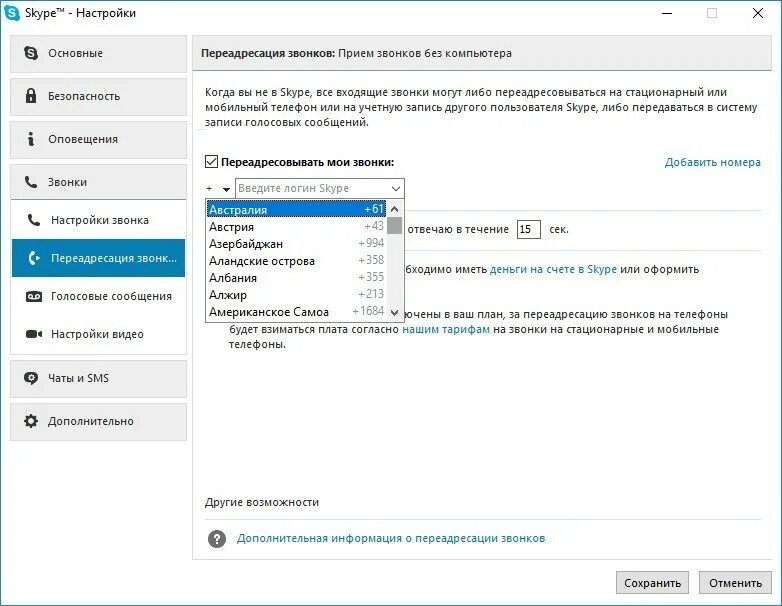Open the Безопасность settings section
Image resolution: width=782 pixels, height=606 pixels.
pos(98,96)
